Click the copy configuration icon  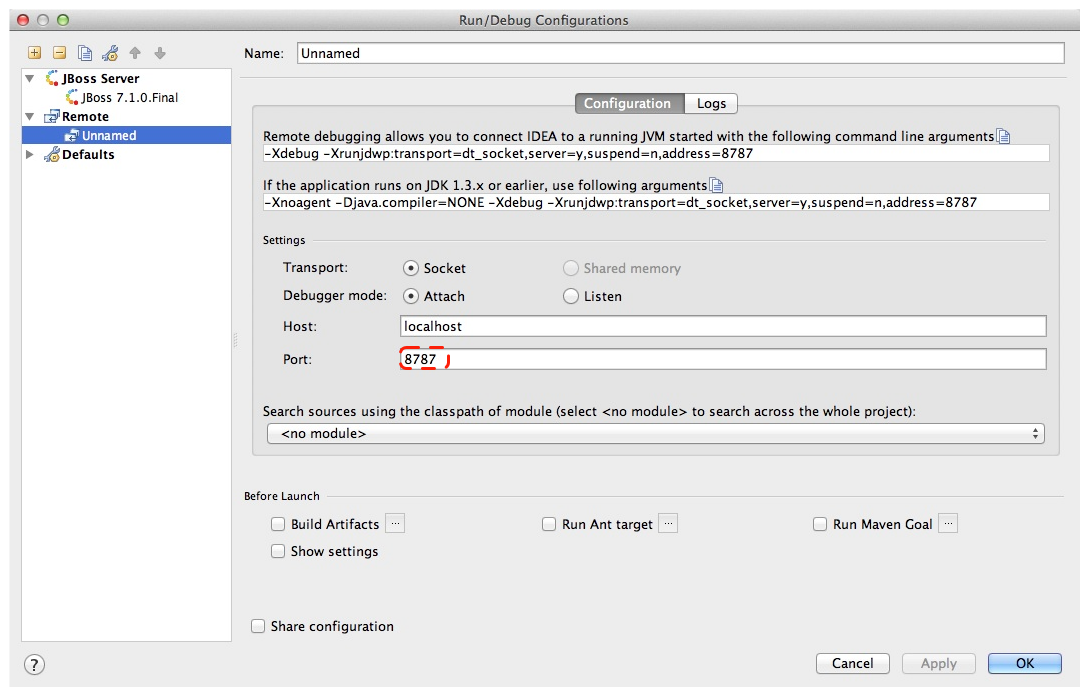tap(85, 53)
